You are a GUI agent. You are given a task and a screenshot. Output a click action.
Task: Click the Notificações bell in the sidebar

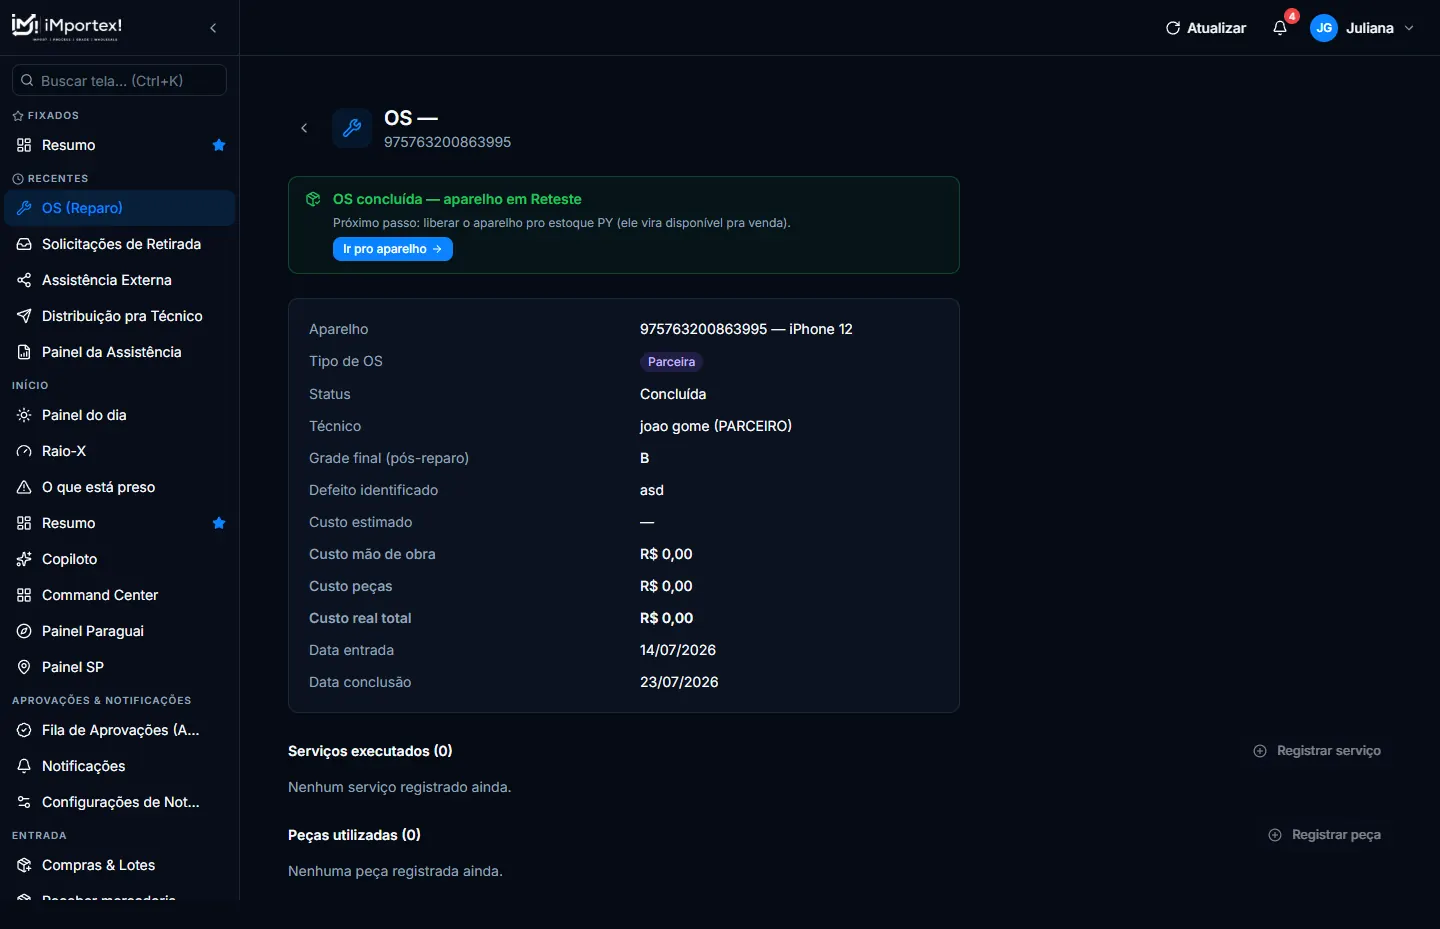24,766
